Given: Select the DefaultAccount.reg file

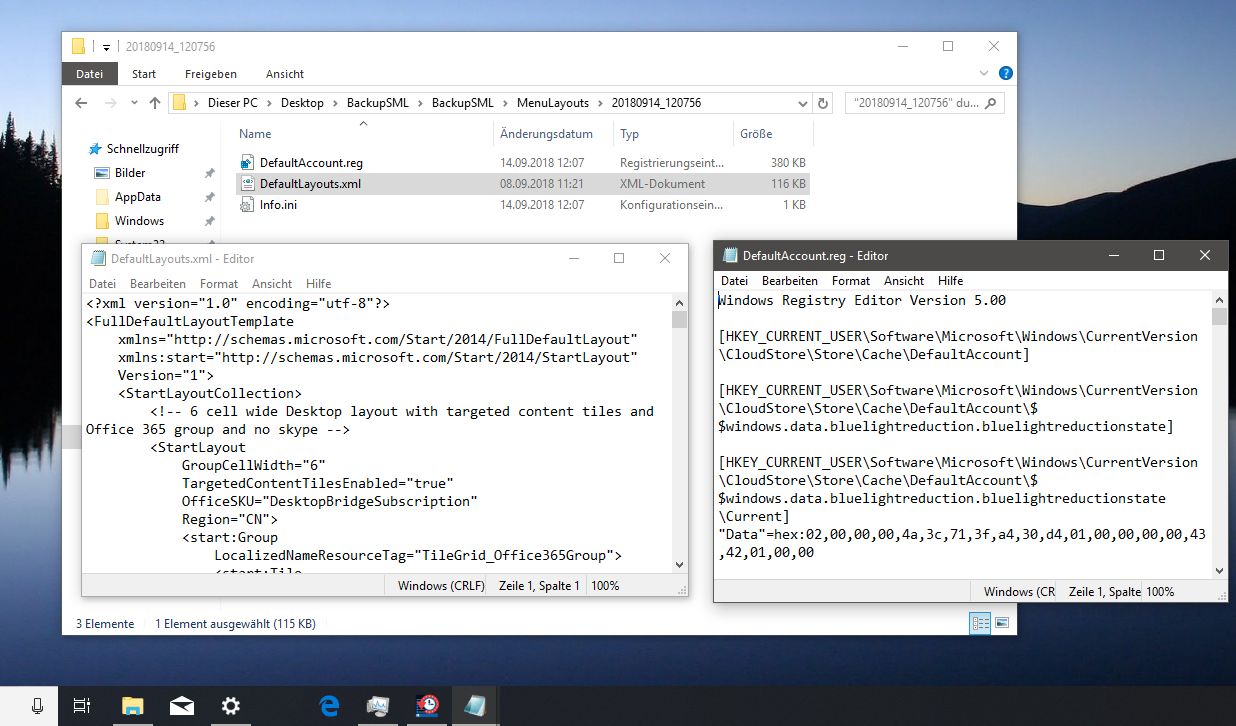Looking at the screenshot, I should point(523,162).
